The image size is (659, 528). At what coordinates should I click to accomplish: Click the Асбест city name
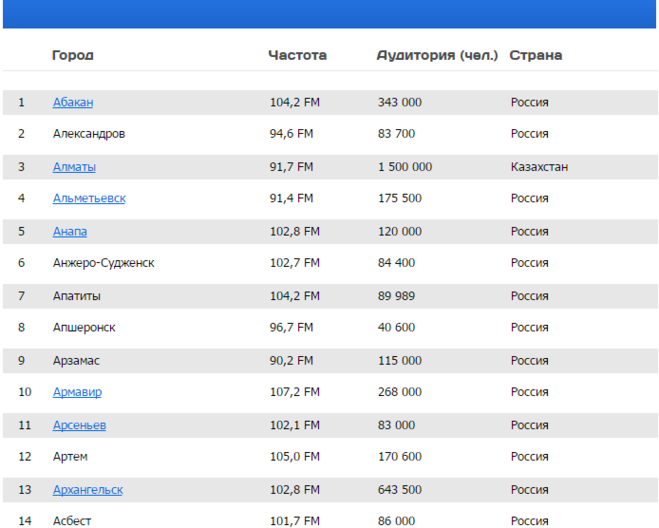tap(72, 521)
